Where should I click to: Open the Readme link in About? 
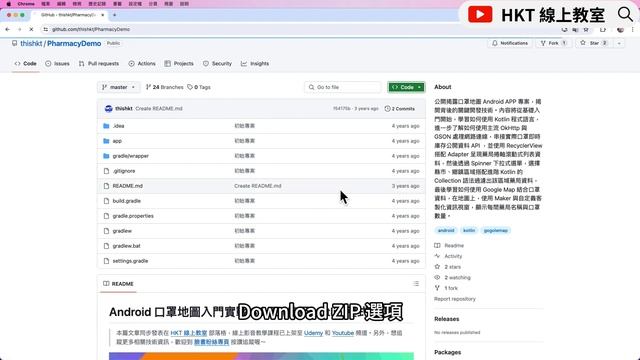point(454,246)
